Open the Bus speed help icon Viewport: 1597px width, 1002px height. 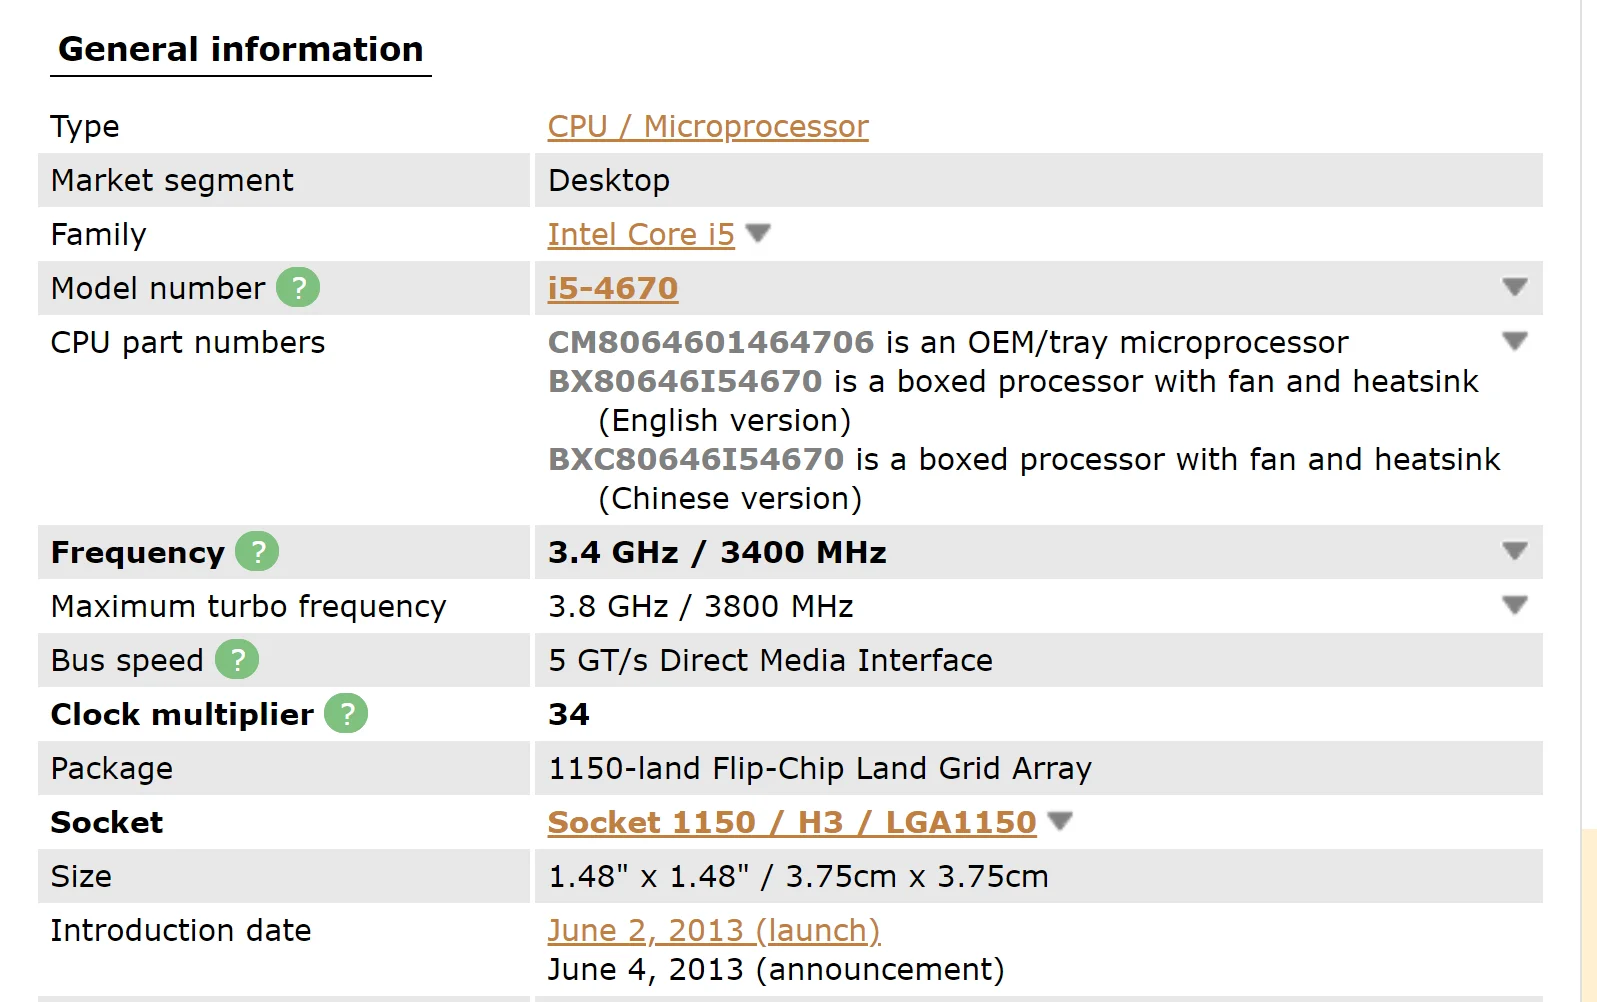237,660
